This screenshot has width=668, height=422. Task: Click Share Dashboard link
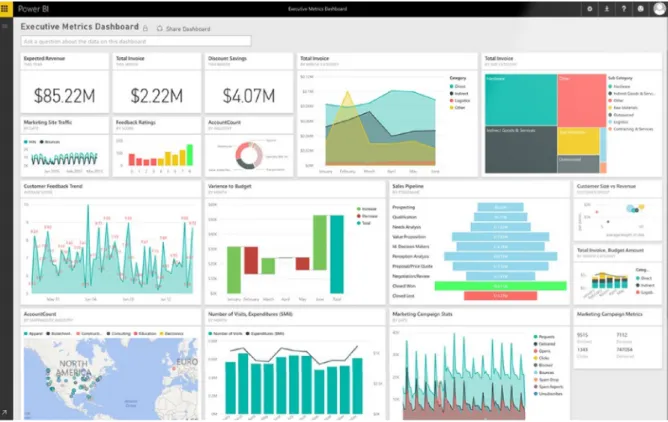pyautogui.click(x=188, y=29)
